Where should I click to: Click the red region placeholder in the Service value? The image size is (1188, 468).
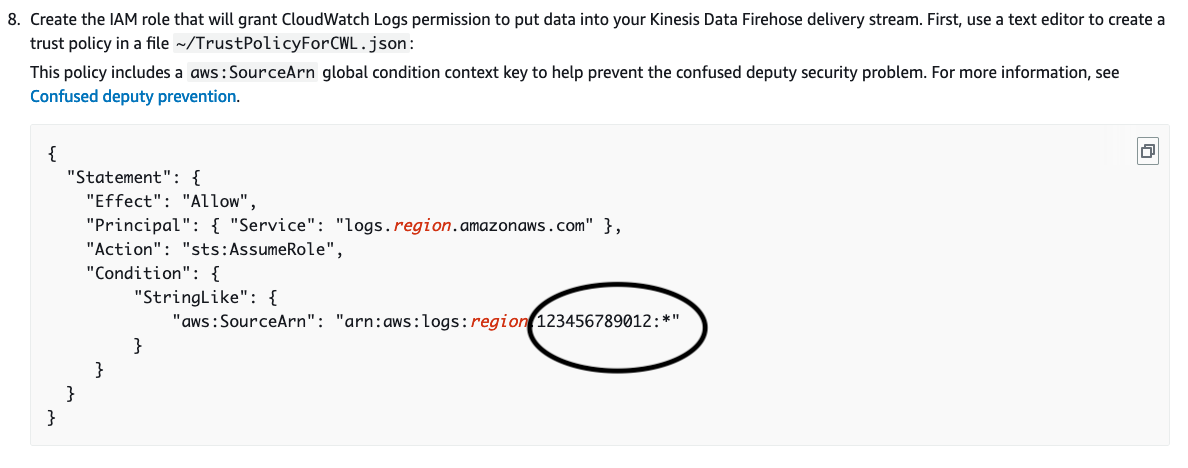[x=426, y=225]
